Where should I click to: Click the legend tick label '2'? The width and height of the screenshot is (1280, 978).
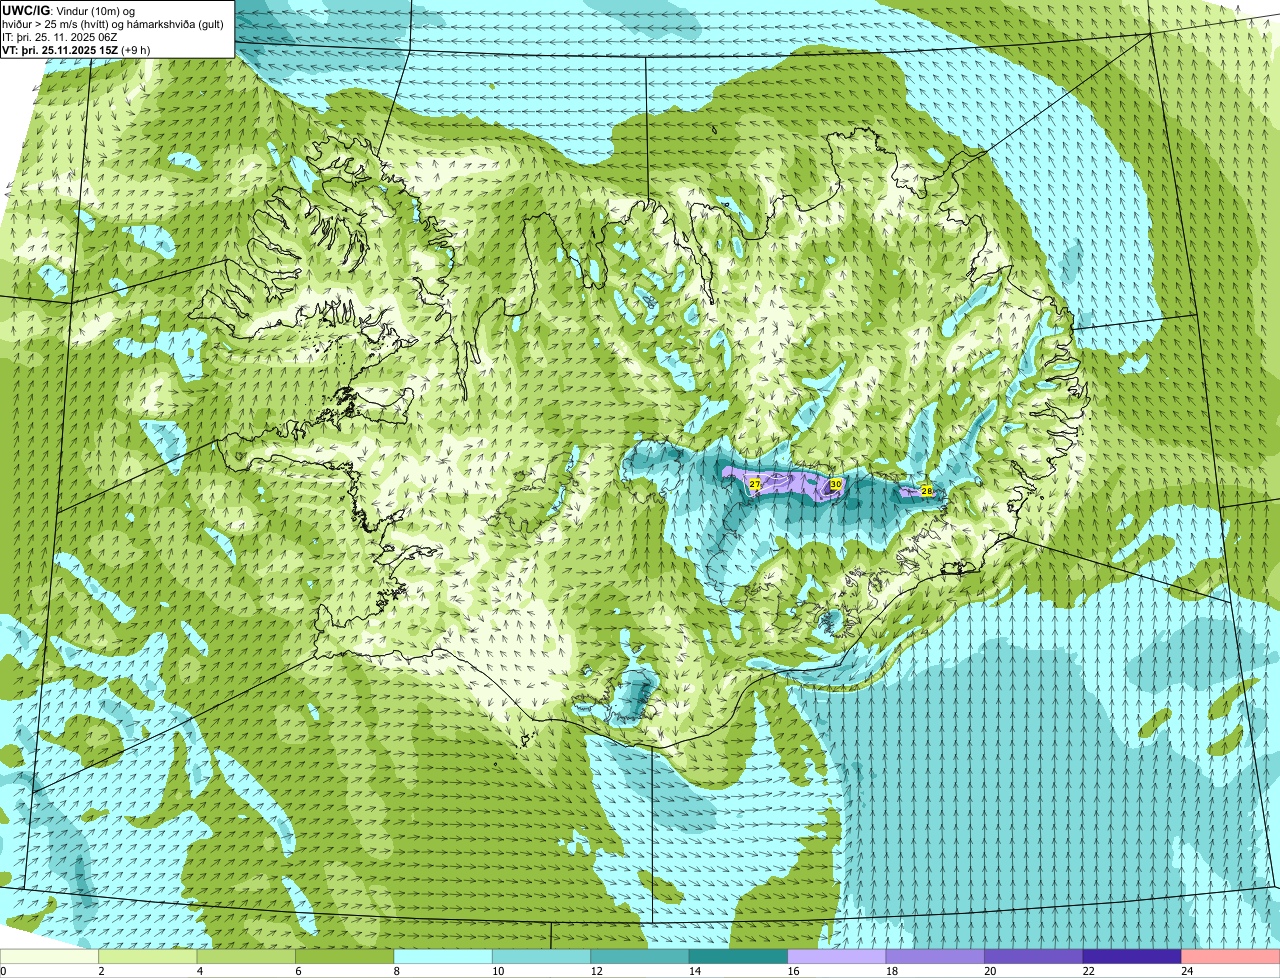pyautogui.click(x=101, y=970)
